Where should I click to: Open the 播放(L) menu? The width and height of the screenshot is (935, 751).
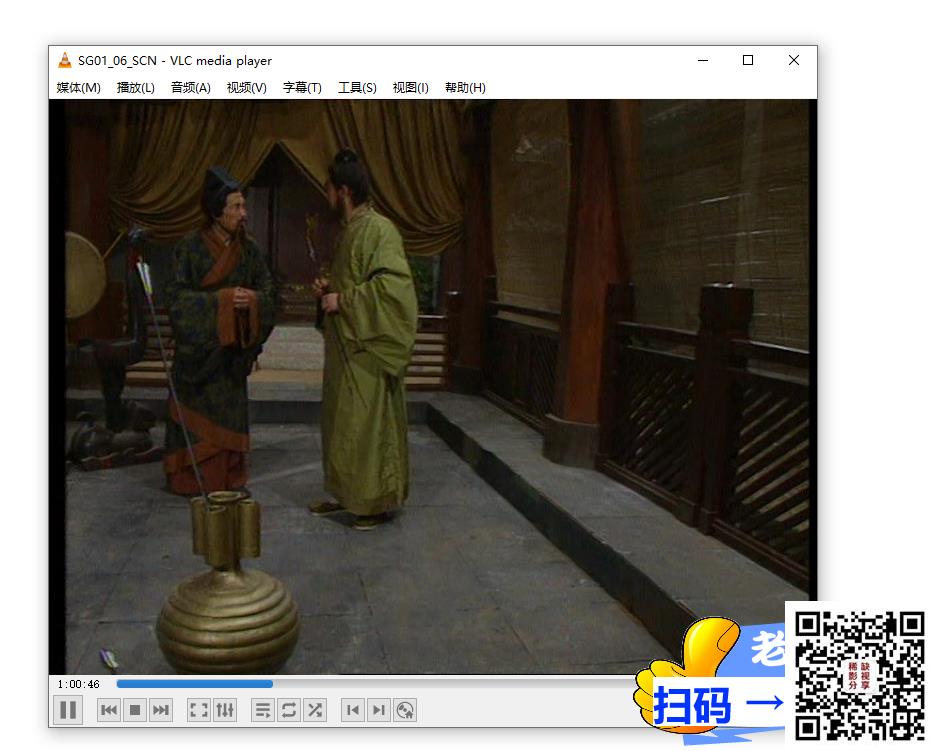tap(135, 88)
